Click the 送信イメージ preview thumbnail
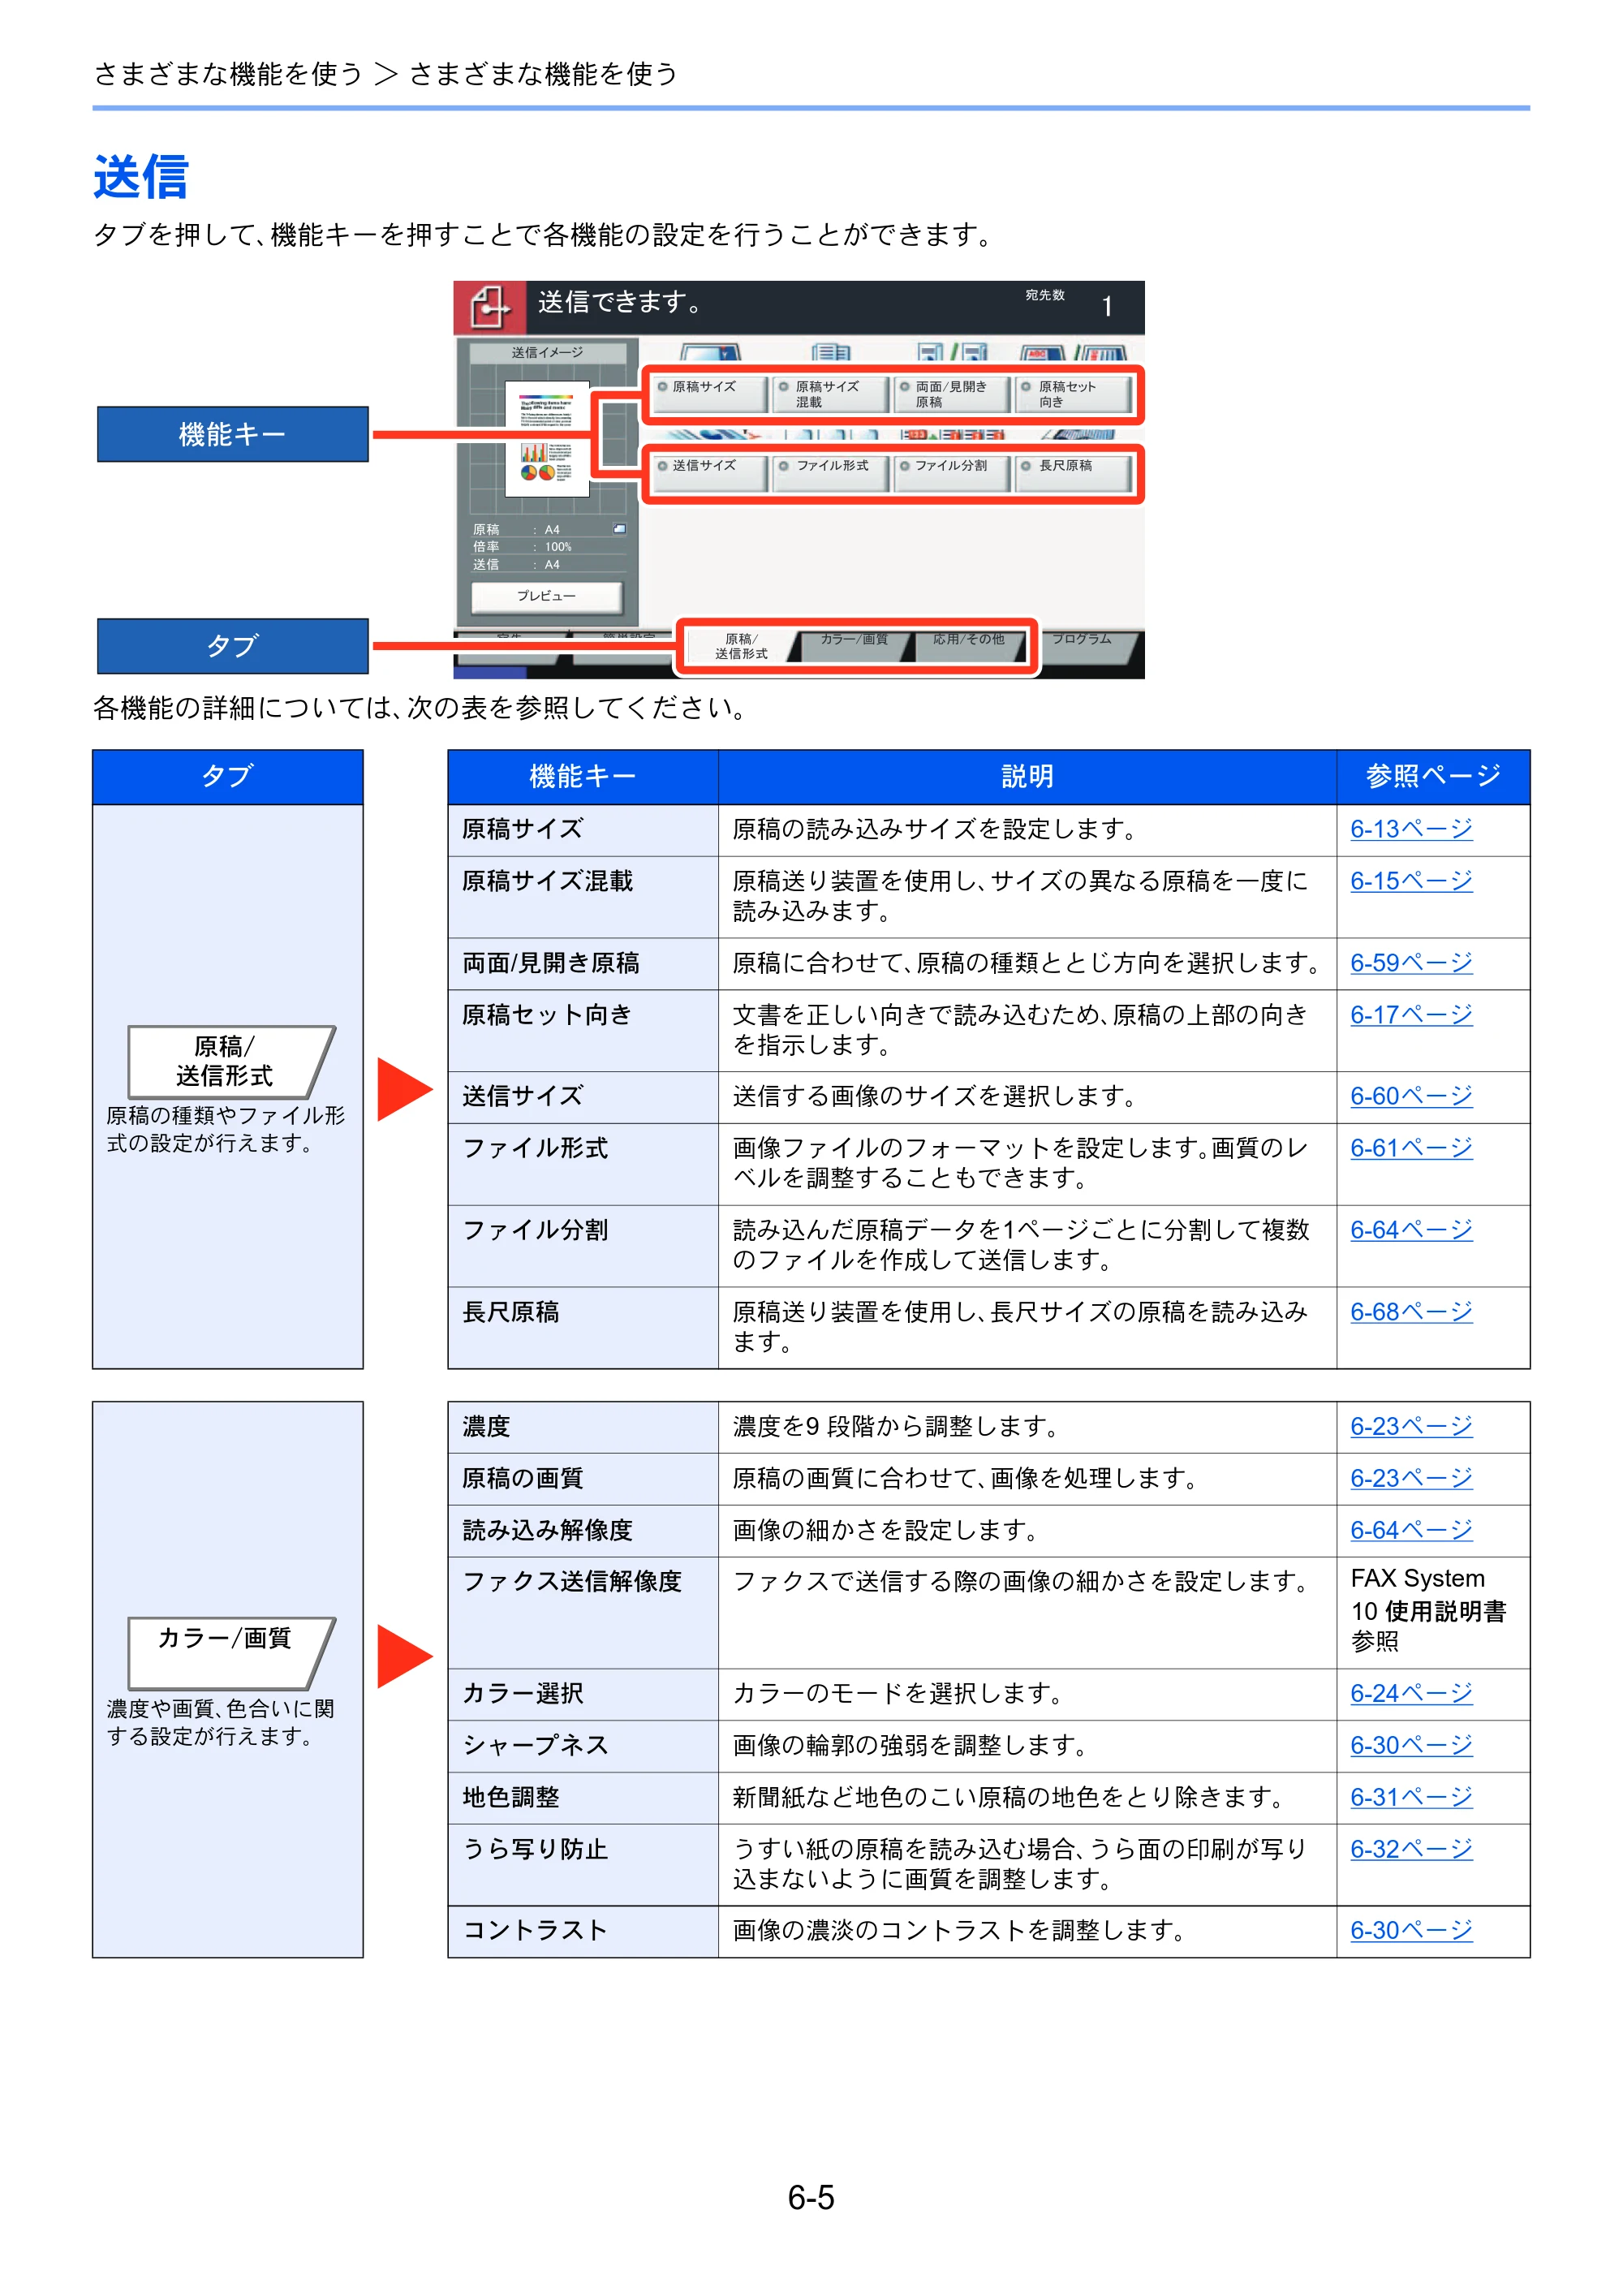This screenshot has height=2296, width=1623. (546, 439)
